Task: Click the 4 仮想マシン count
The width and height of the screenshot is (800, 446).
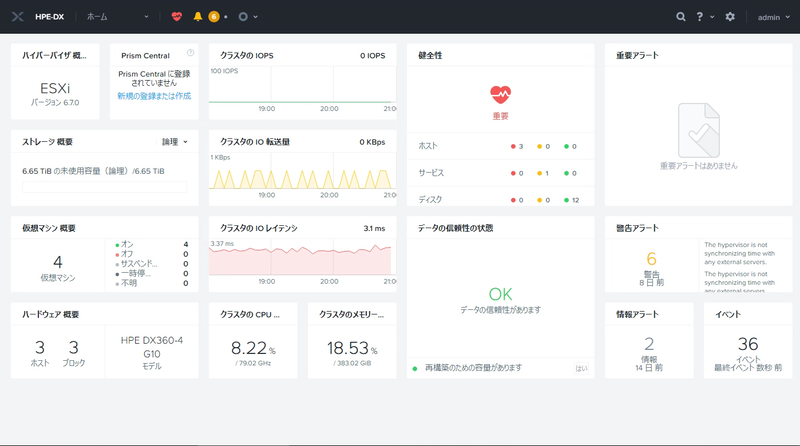Action: click(x=57, y=261)
